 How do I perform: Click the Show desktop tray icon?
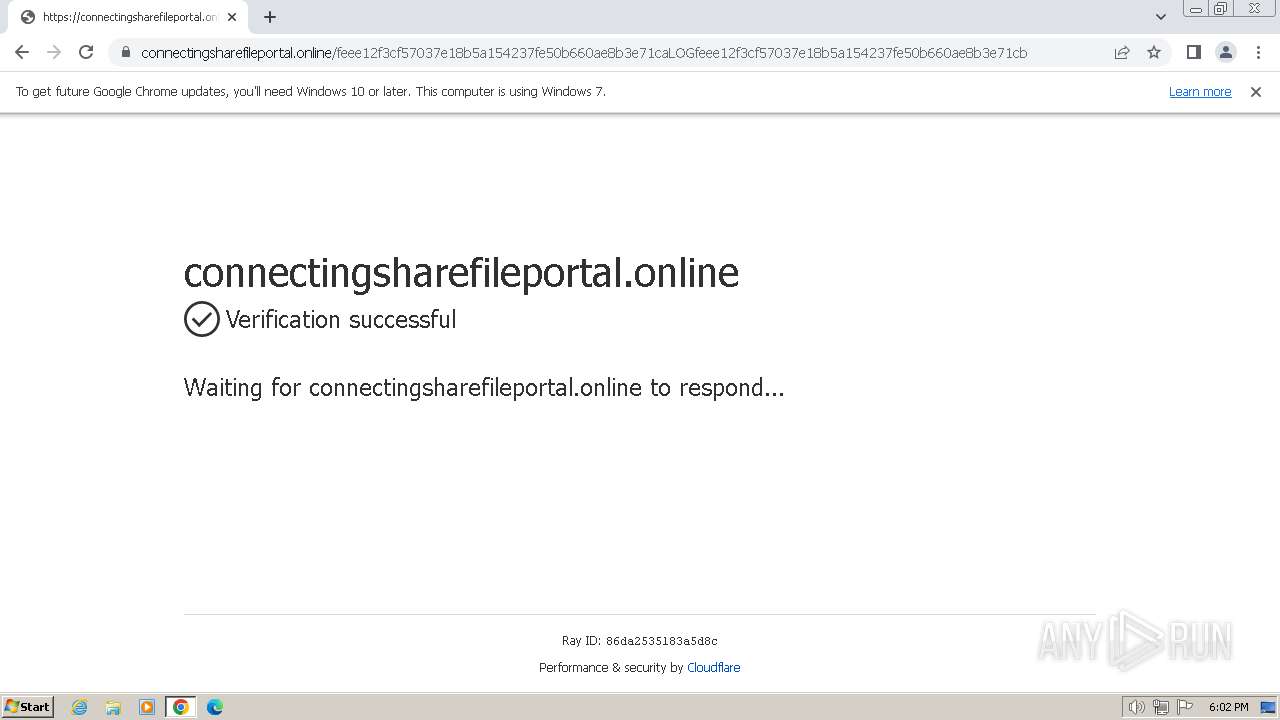pos(1269,707)
